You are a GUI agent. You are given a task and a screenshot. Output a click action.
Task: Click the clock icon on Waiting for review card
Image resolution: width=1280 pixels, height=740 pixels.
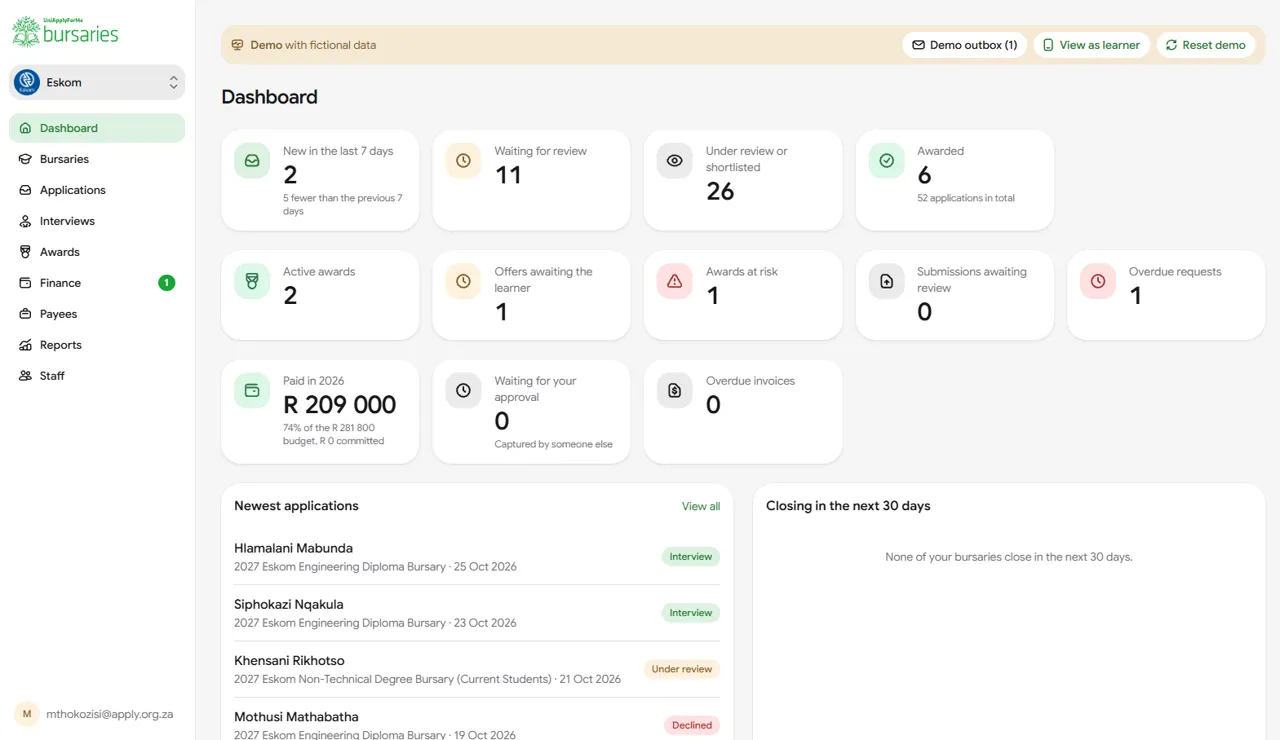pyautogui.click(x=463, y=160)
